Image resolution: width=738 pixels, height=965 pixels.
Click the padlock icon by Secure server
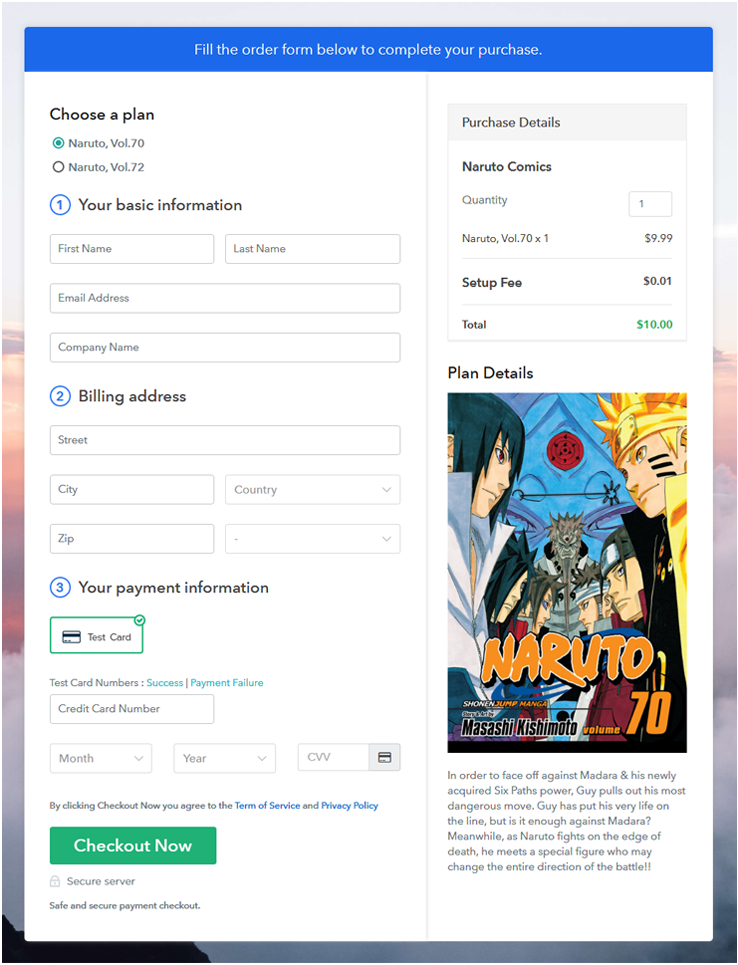[x=55, y=881]
